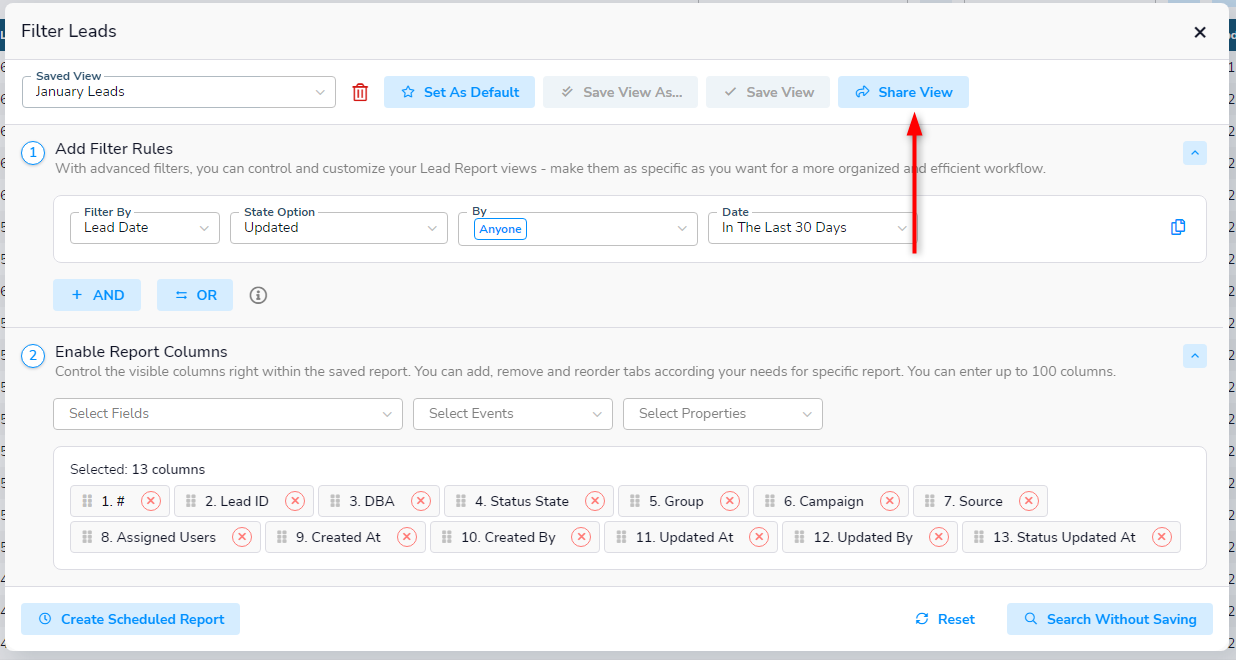Set current view as default
This screenshot has width=1236, height=660.
tap(459, 92)
